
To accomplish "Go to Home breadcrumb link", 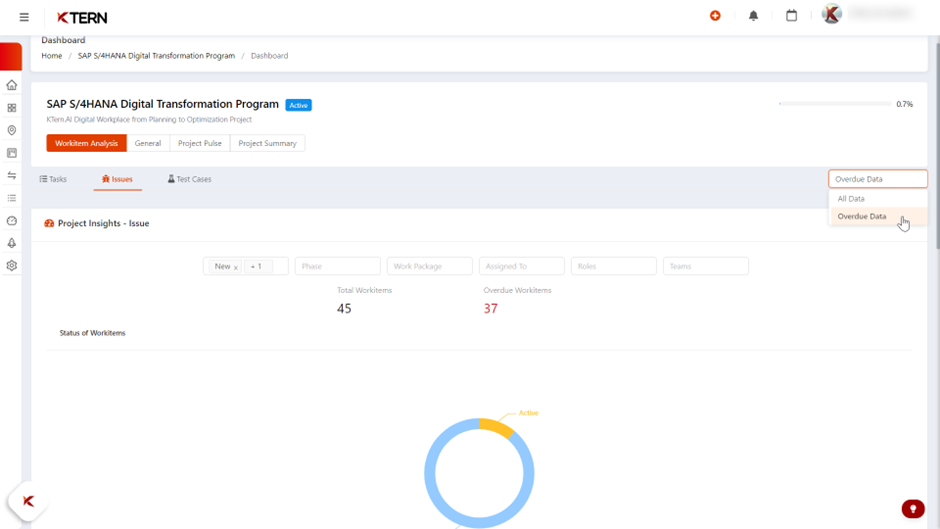I will pyautogui.click(x=52, y=56).
